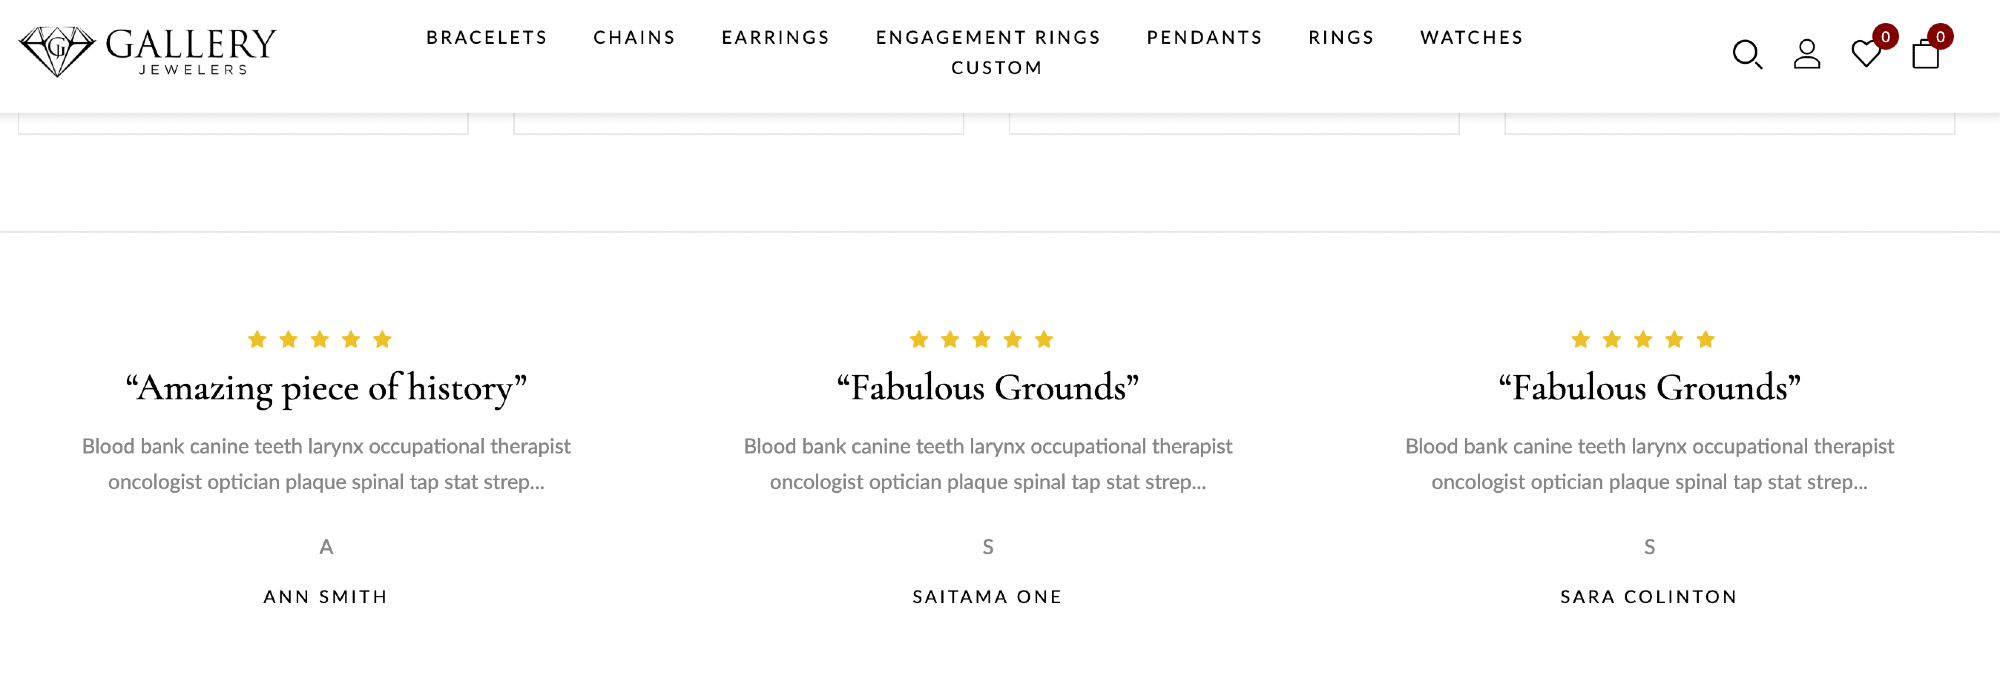The image size is (2000, 698).
Task: Open the Watches category
Action: click(1471, 38)
